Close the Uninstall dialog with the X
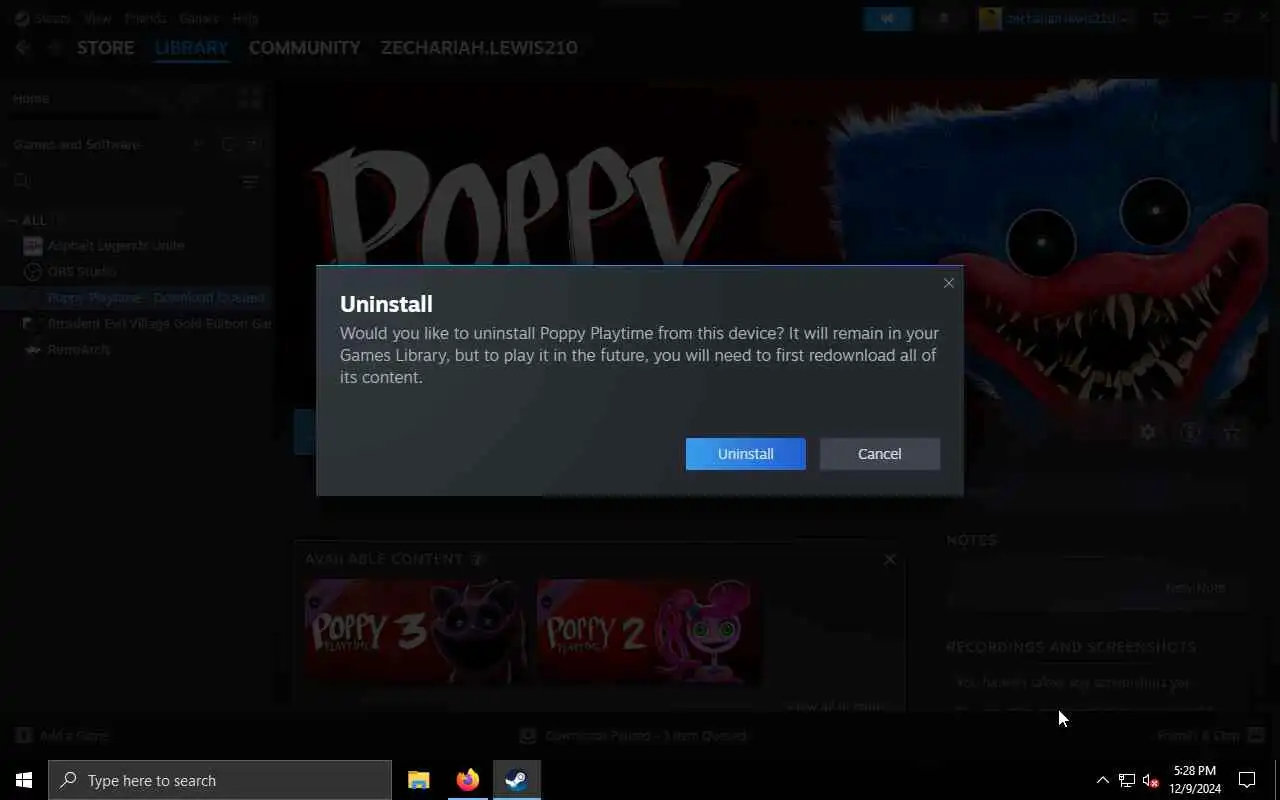 coord(948,283)
